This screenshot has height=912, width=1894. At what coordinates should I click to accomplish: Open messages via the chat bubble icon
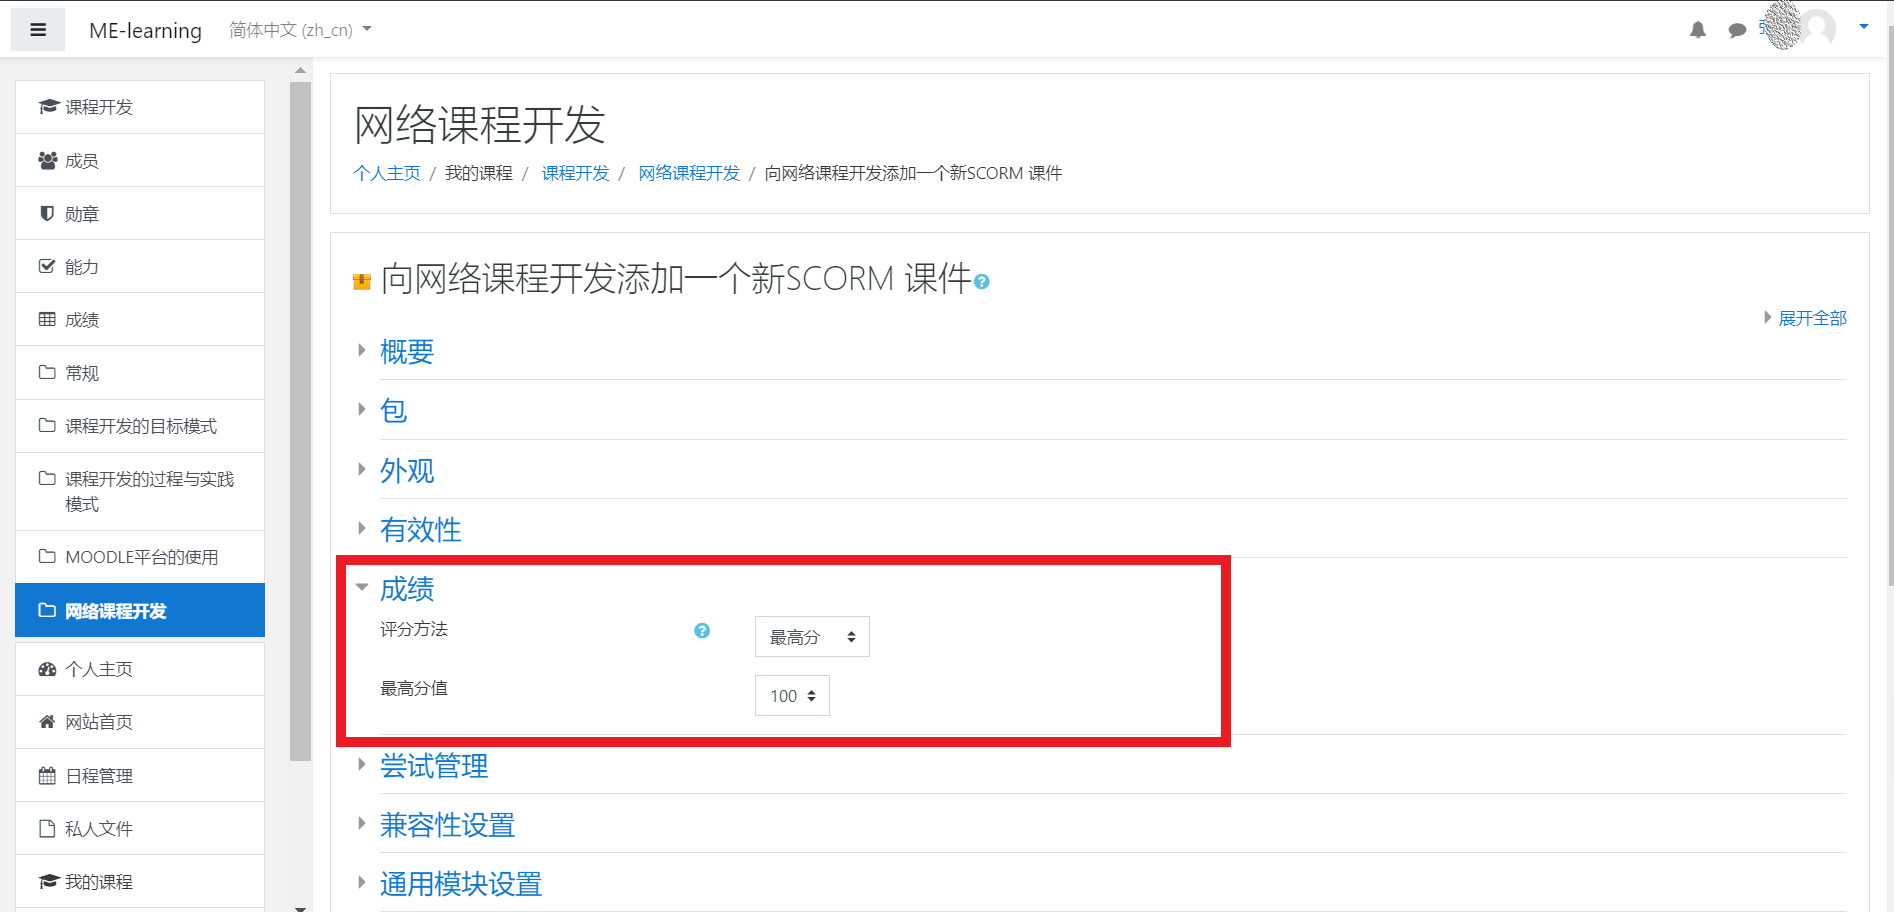point(1737,29)
